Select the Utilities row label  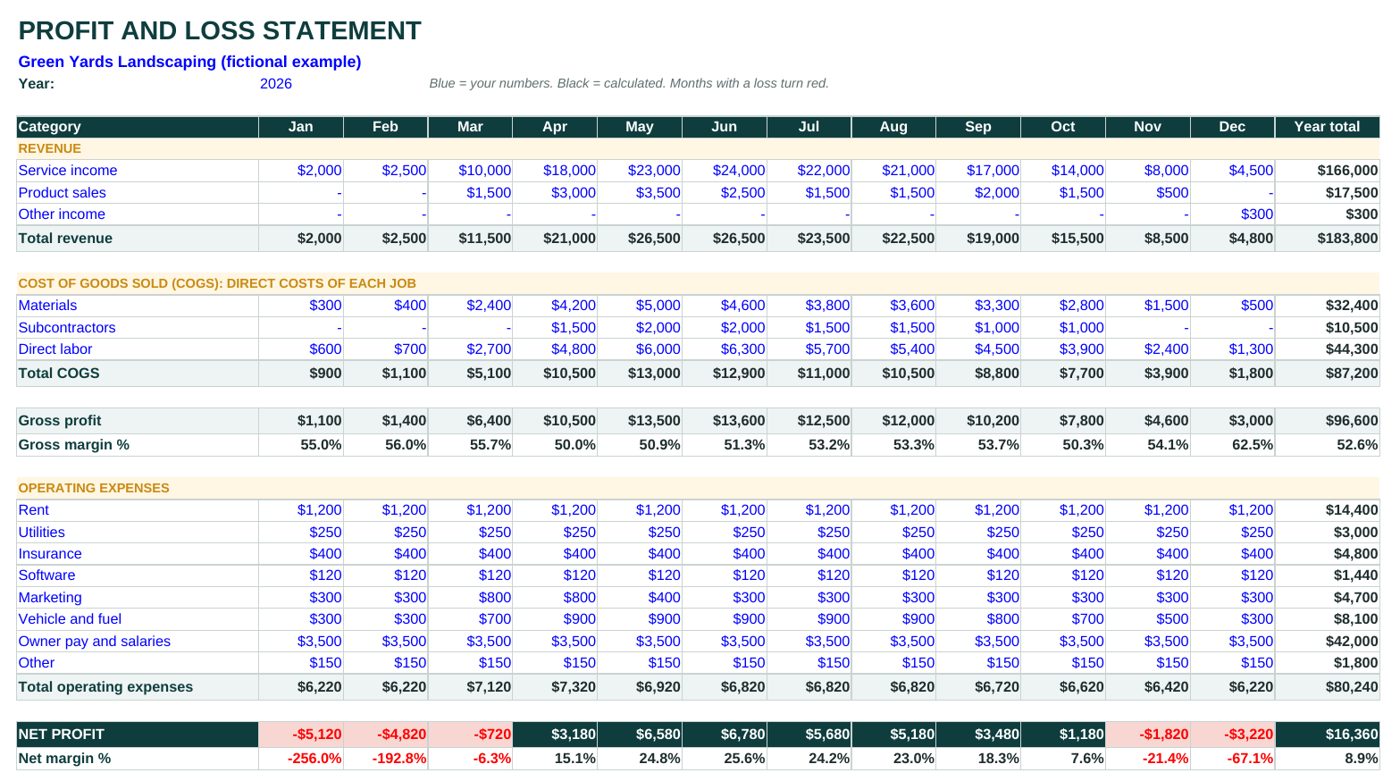(x=41, y=533)
